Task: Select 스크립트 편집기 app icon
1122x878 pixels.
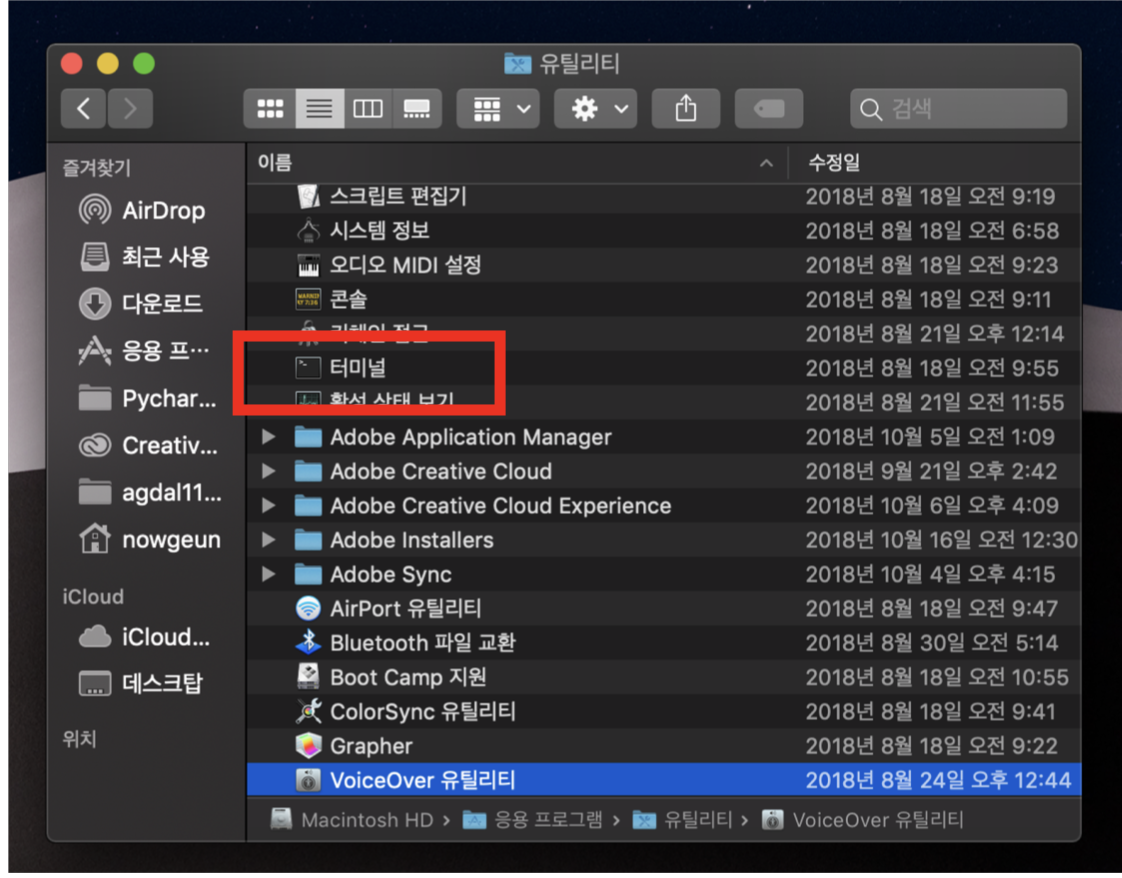Action: [308, 196]
